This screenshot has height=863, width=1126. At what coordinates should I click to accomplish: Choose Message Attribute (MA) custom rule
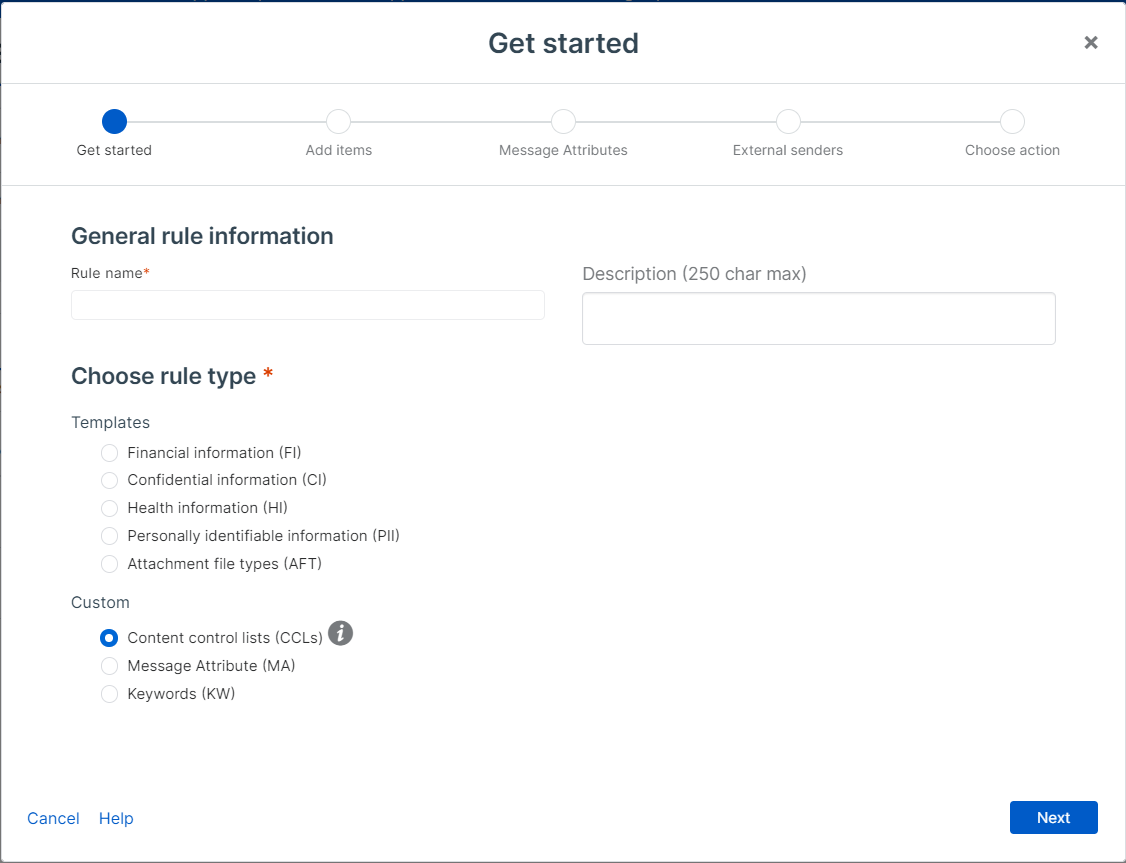point(110,666)
